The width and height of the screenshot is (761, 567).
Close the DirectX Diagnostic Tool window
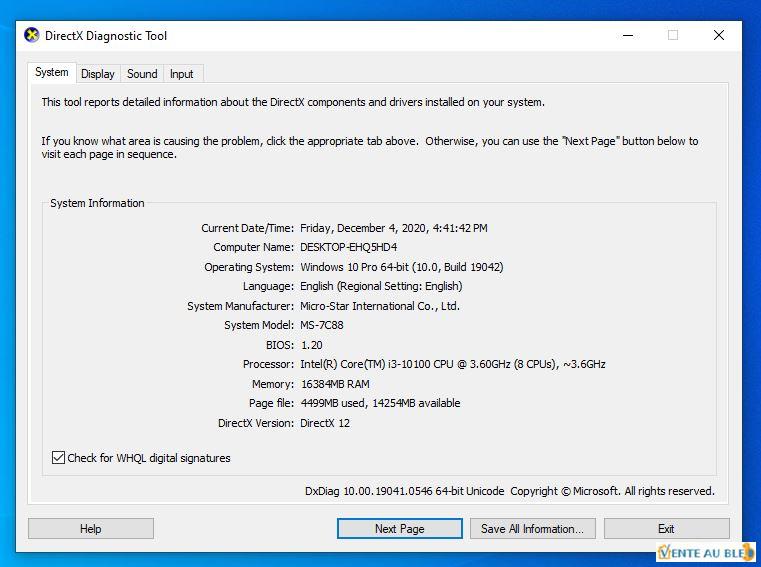pos(719,35)
